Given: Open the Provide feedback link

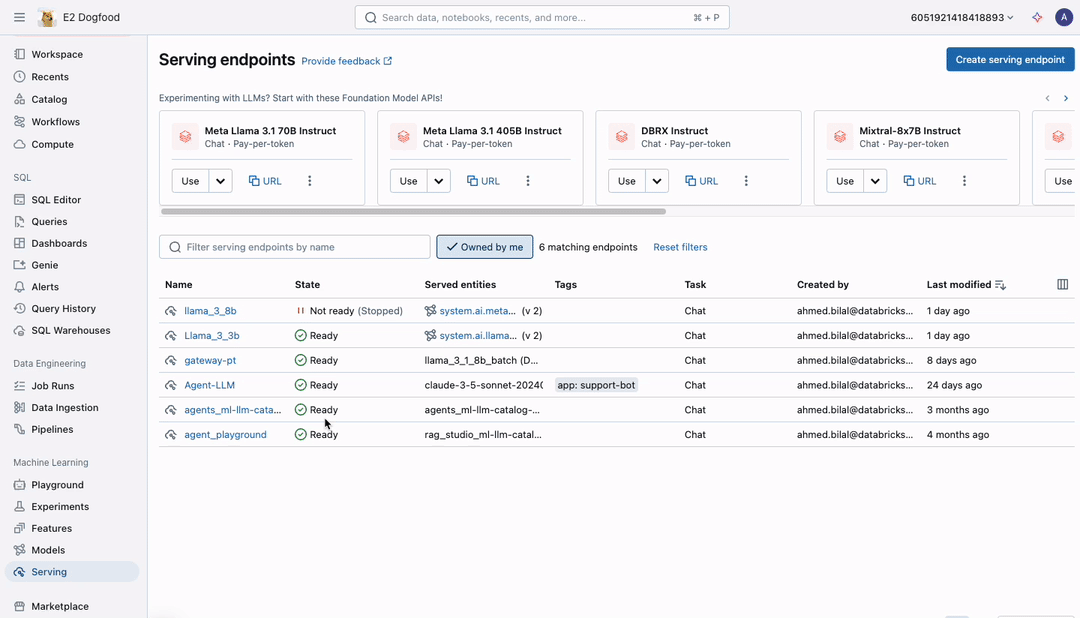Looking at the screenshot, I should 341,60.
